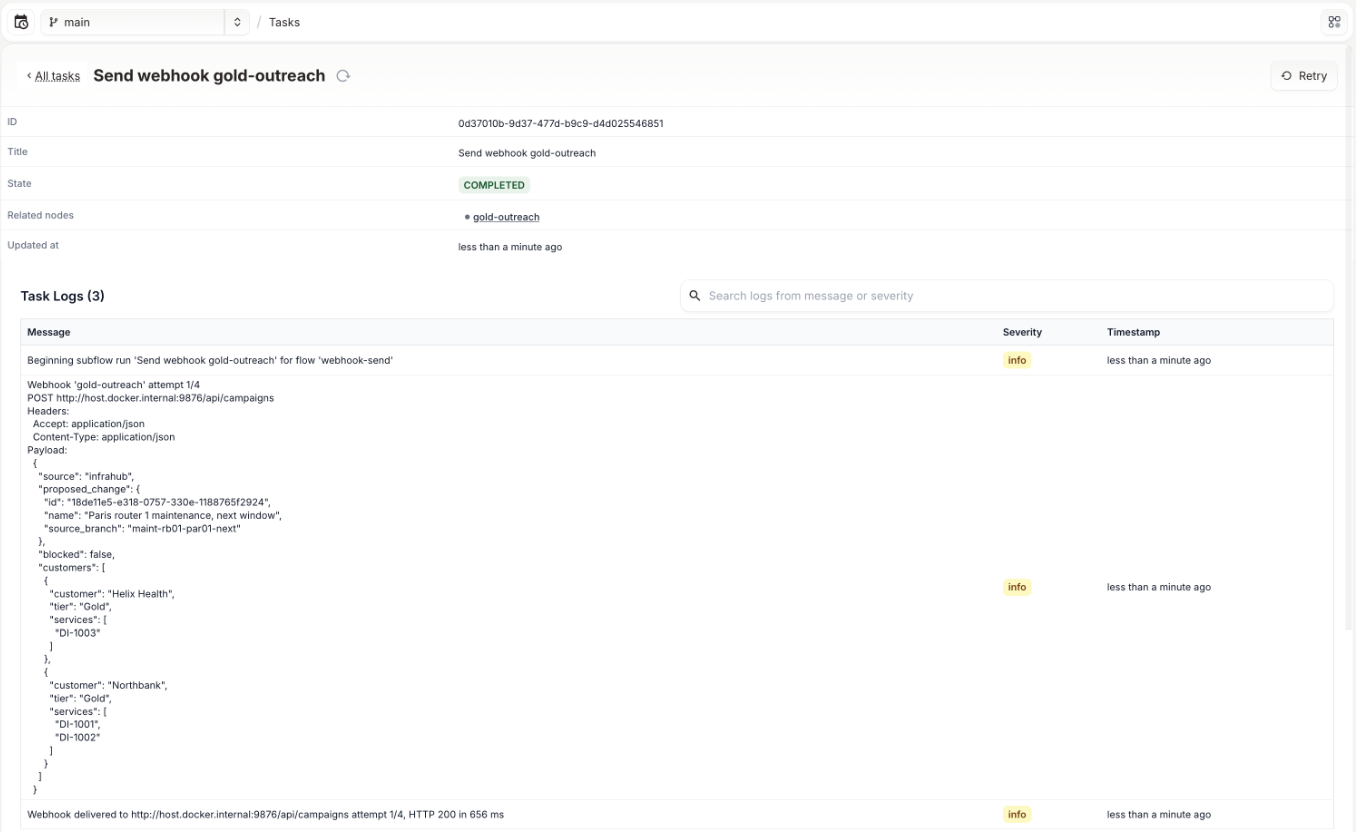
Task: Click the task ID value 0d37010b-9d37-477d-b9c9-d4d025546851
Action: tap(561, 124)
